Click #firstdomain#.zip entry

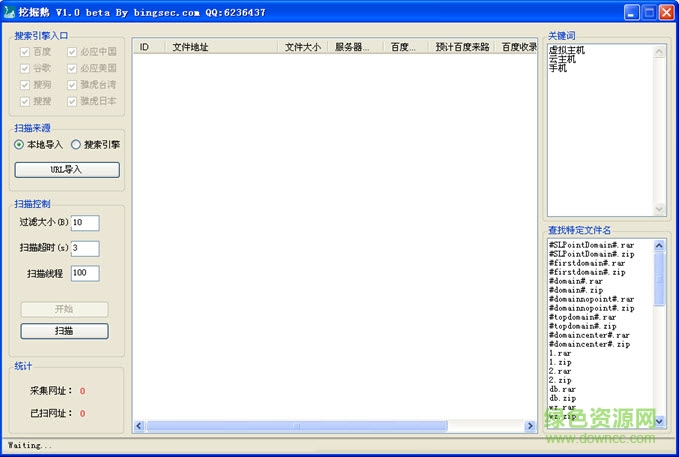click(587, 272)
